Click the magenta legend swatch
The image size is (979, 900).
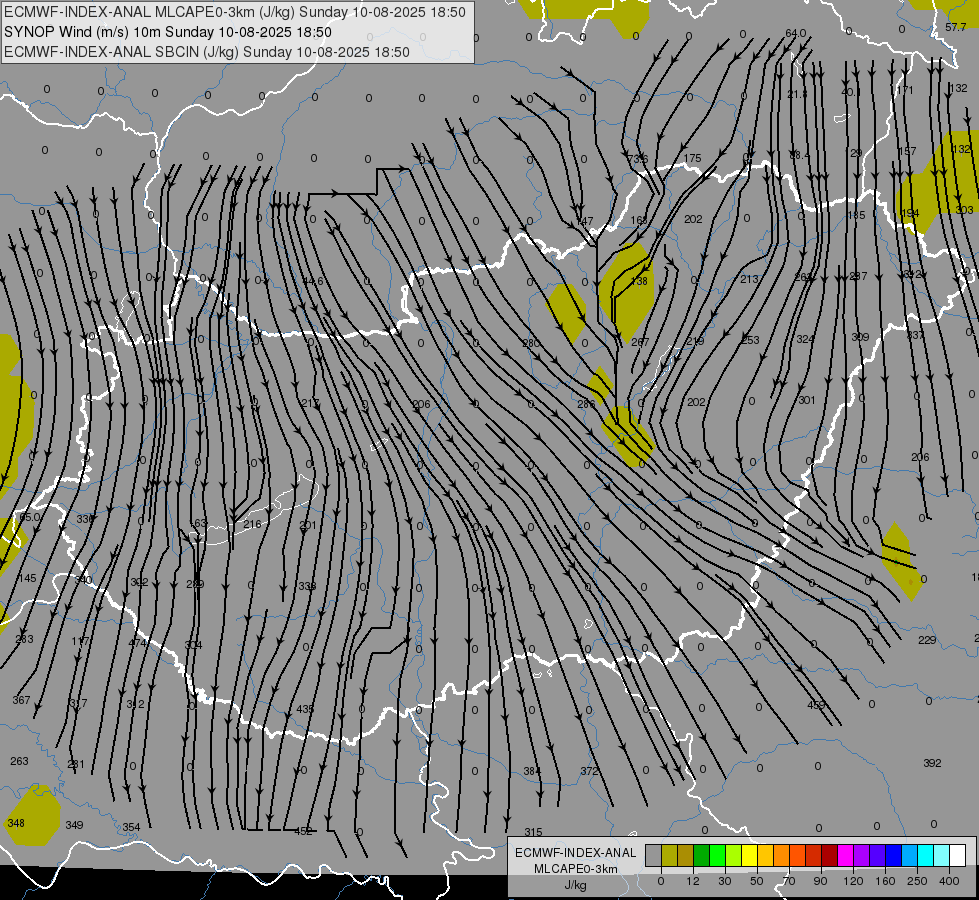(846, 855)
